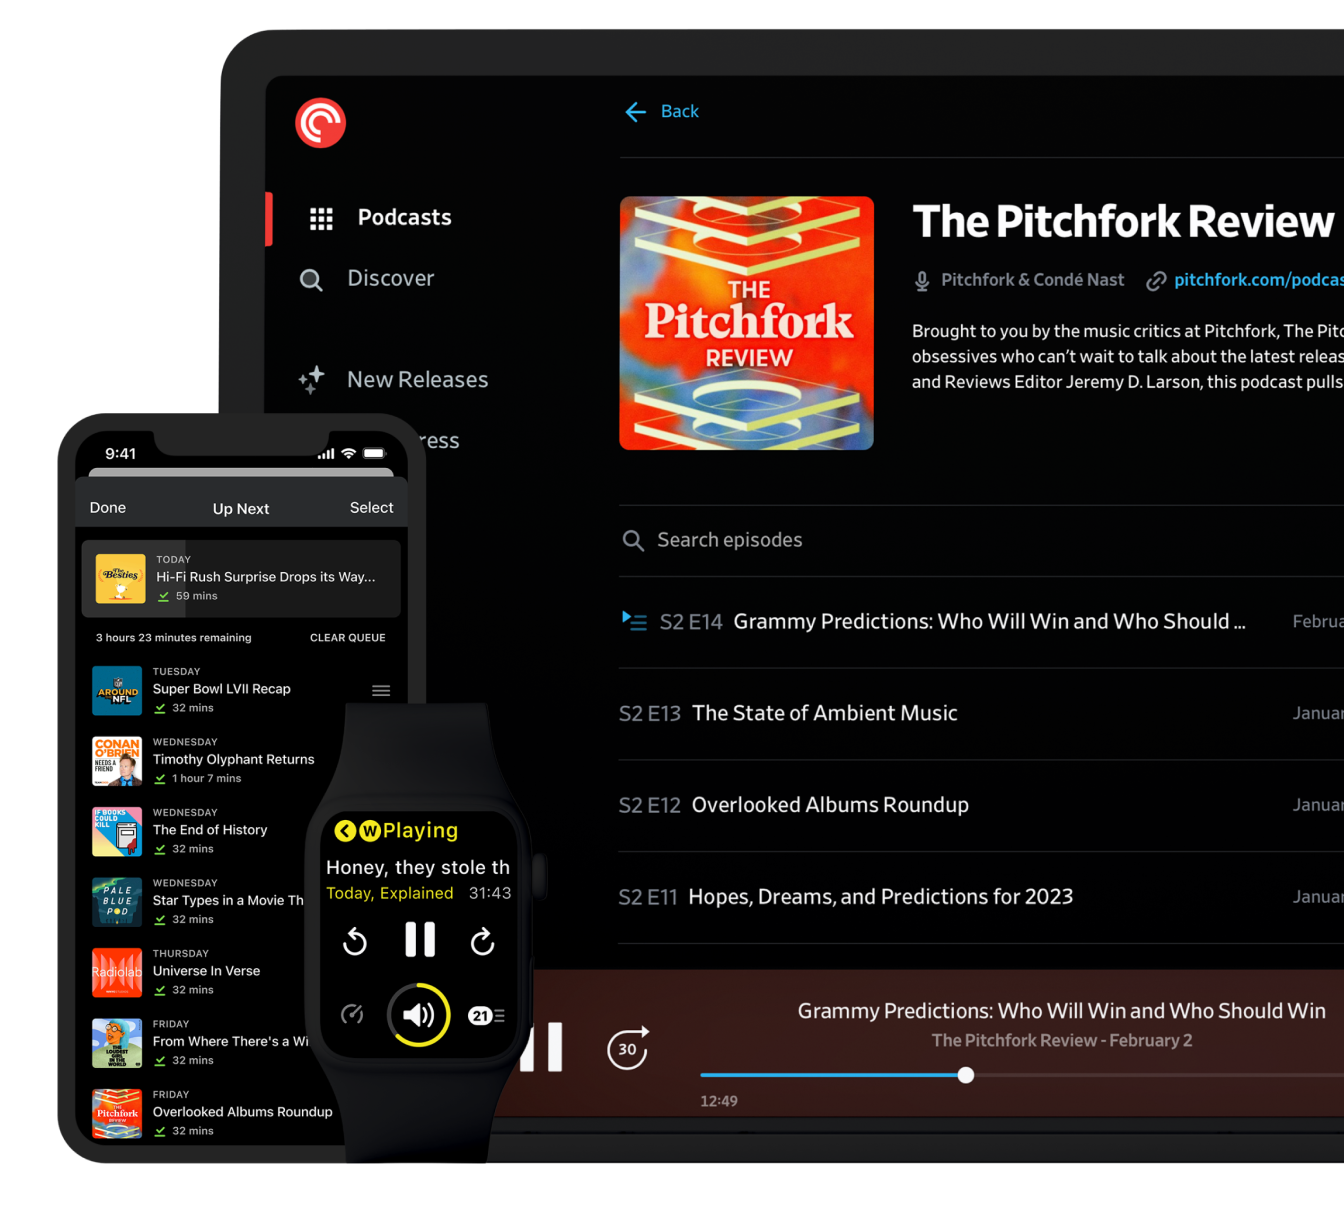Open The End of History episode
The height and width of the screenshot is (1216, 1344).
click(x=210, y=830)
